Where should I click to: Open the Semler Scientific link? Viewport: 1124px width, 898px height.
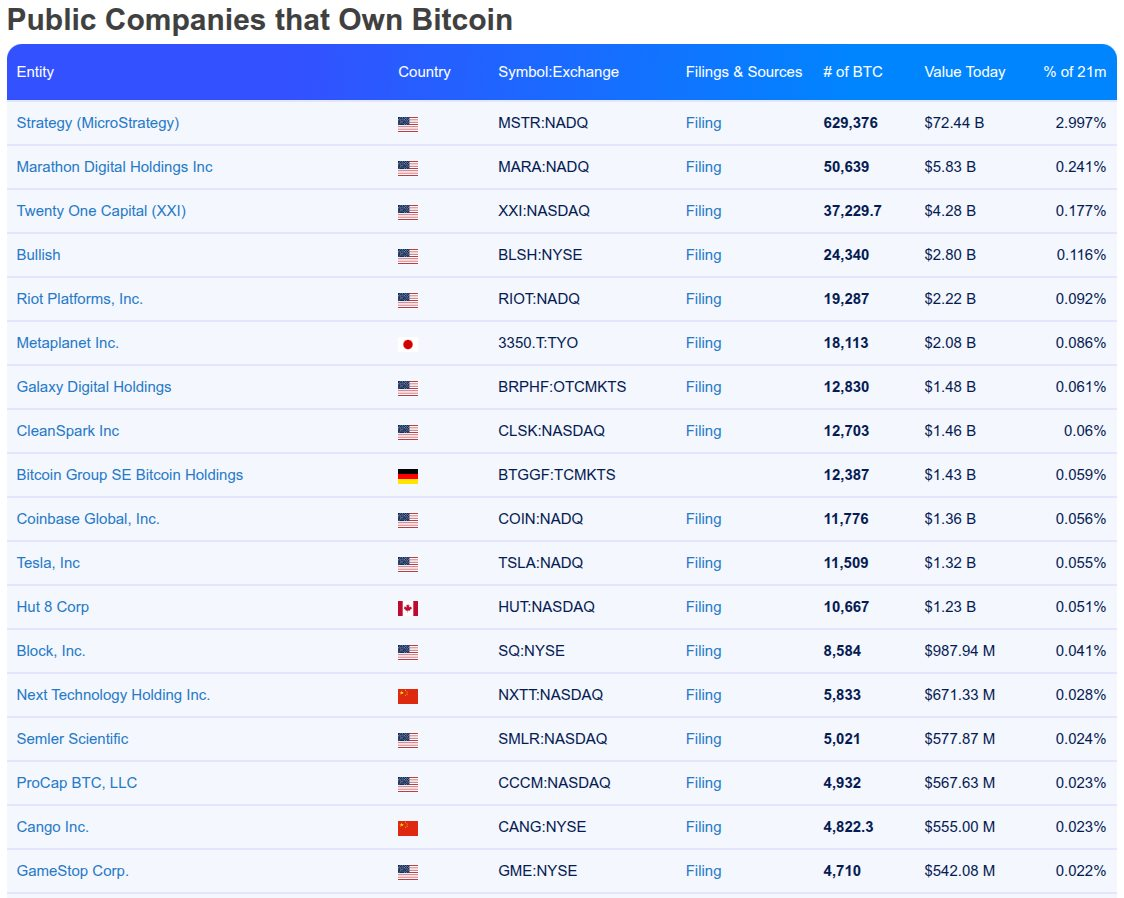(72, 739)
